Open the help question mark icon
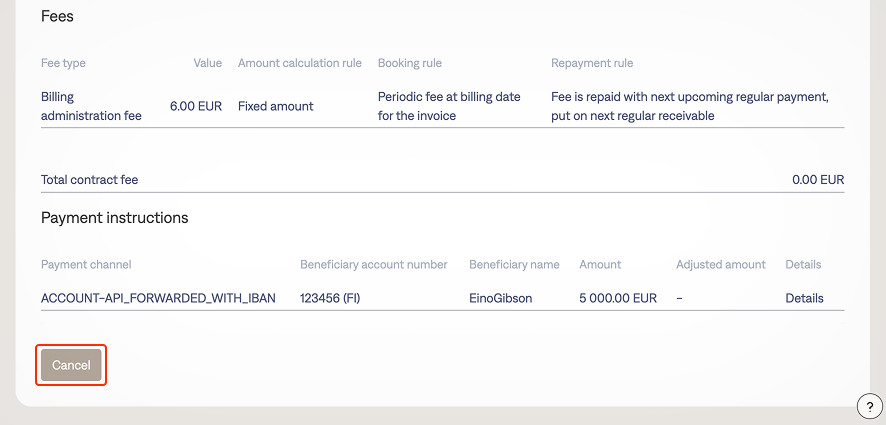The width and height of the screenshot is (886, 425). (x=870, y=406)
